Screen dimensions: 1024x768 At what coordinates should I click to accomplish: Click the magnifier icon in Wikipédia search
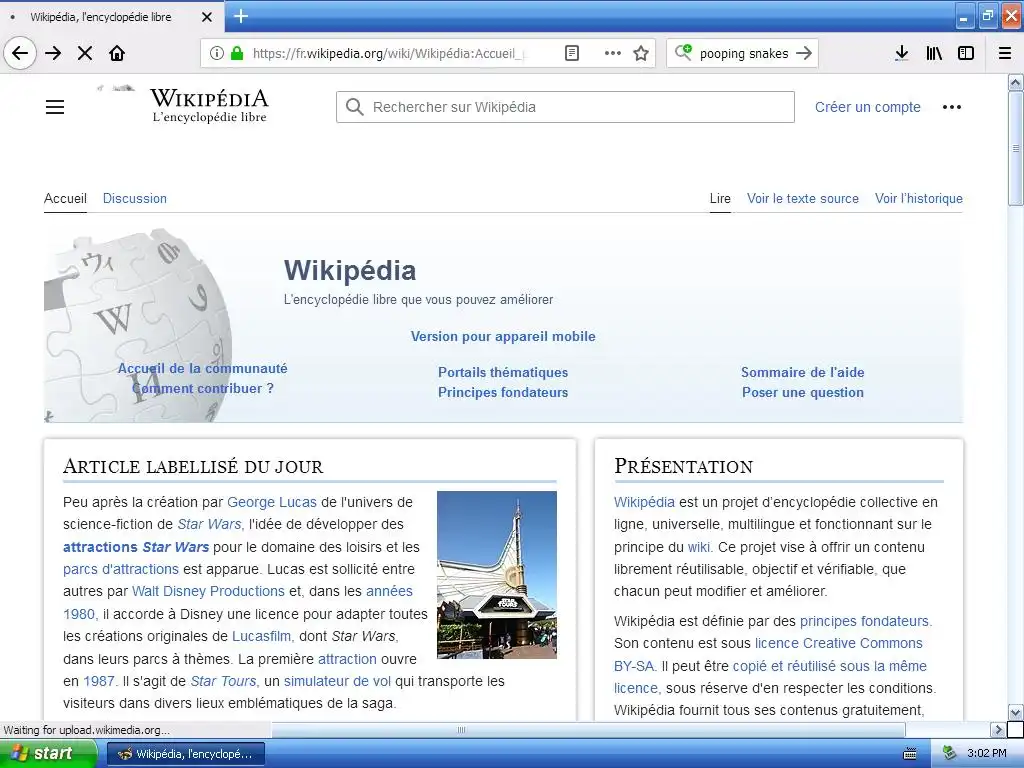tap(355, 106)
